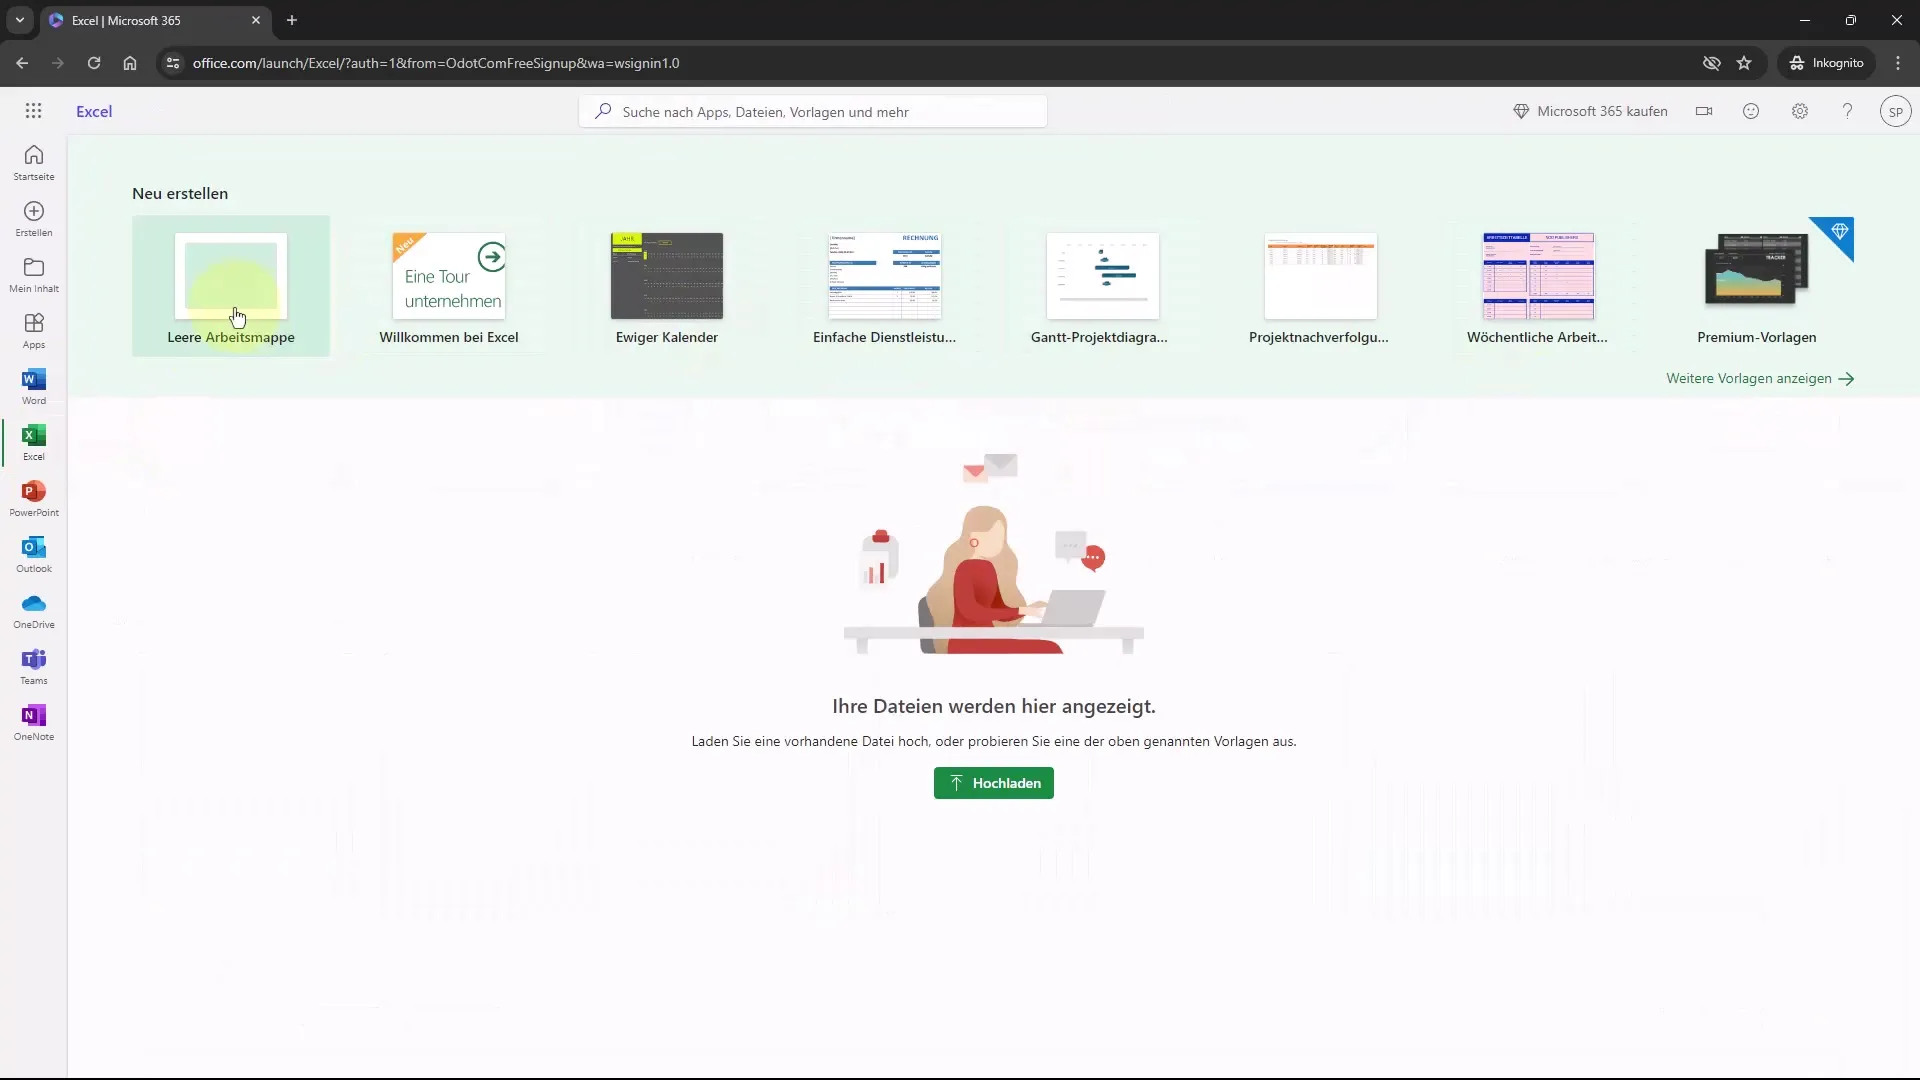This screenshot has height=1080, width=1920.
Task: Click the Inkognito indicator
Action: 1827,63
